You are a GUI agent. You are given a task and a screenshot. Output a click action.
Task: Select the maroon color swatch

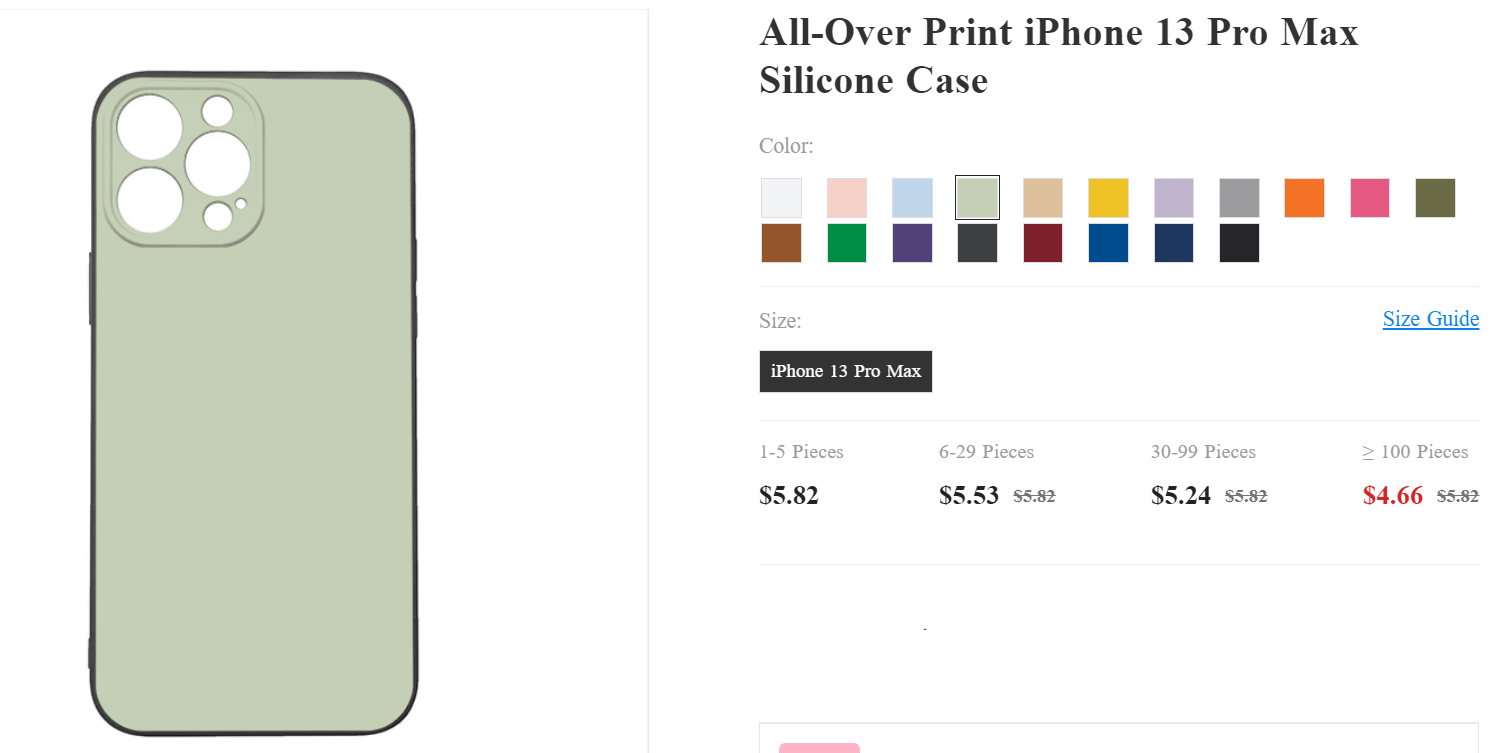1042,243
